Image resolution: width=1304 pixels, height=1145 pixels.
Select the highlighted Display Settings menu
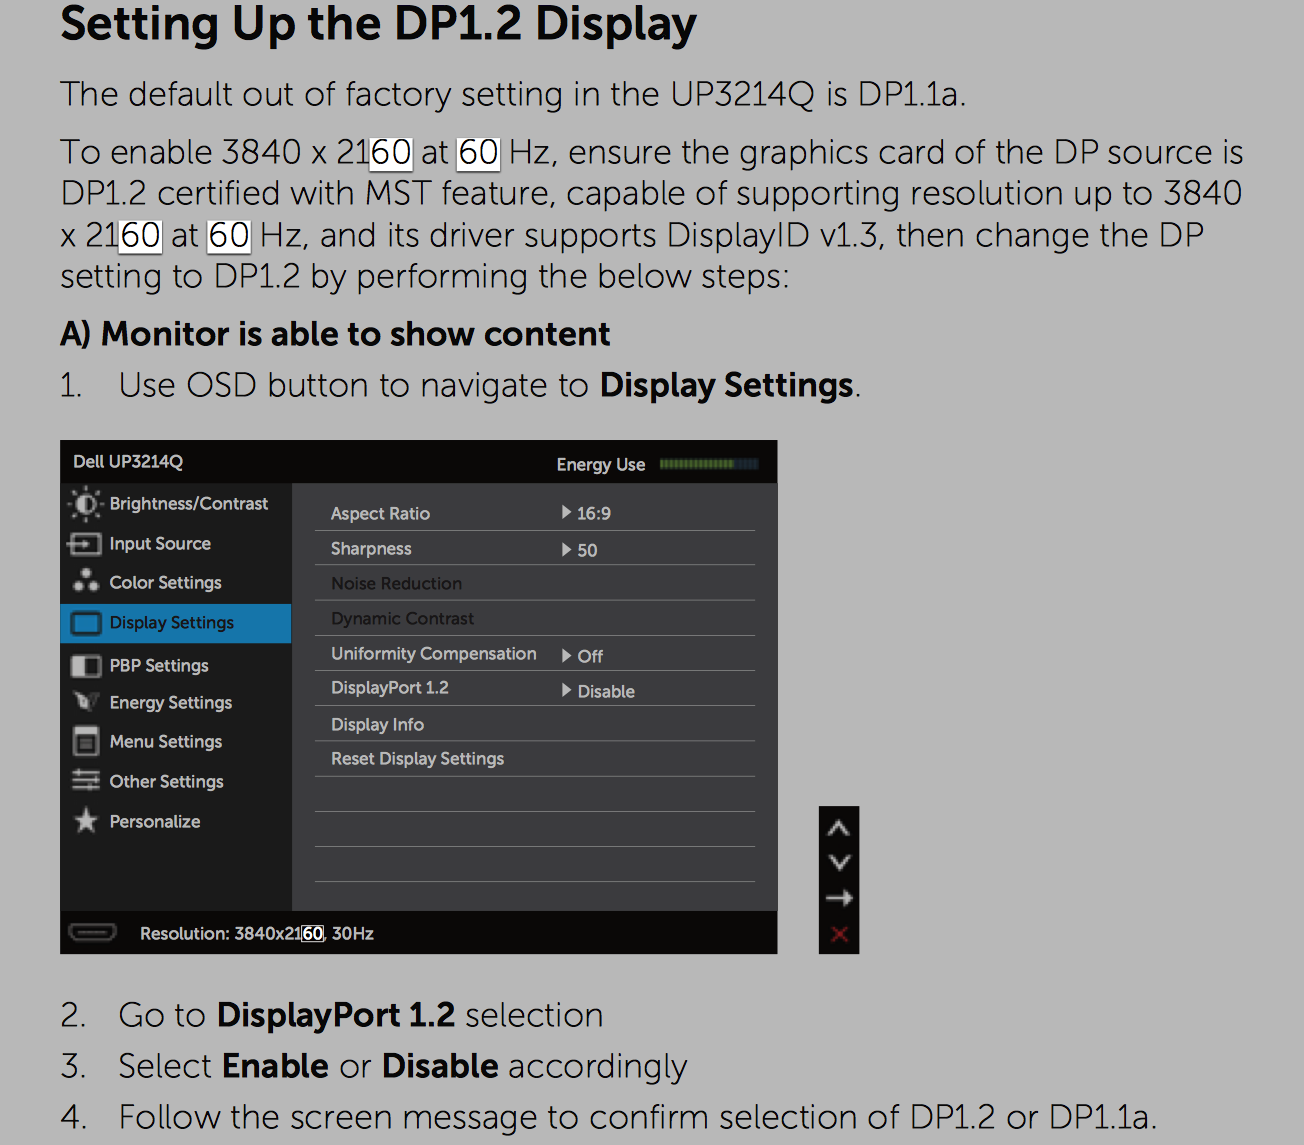176,623
